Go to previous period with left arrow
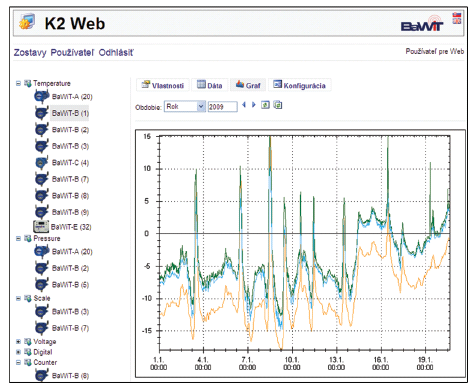Screen dimensions: 476x391 244,105
